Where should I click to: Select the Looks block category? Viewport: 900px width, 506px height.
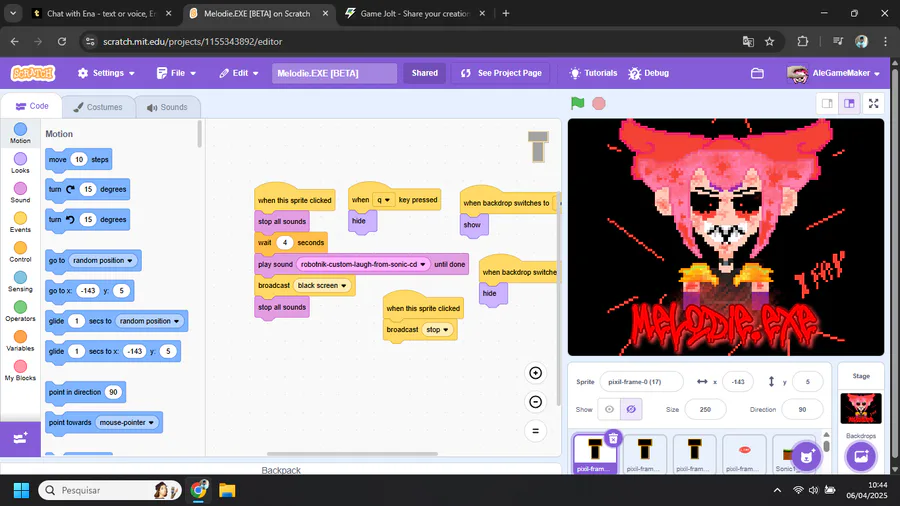point(20,163)
